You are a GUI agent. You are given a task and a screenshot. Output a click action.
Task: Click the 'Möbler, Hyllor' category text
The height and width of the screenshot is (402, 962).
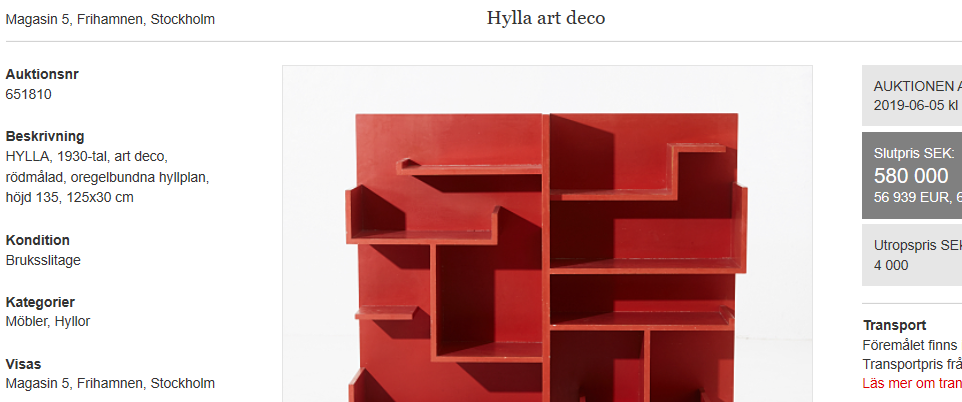(x=48, y=321)
